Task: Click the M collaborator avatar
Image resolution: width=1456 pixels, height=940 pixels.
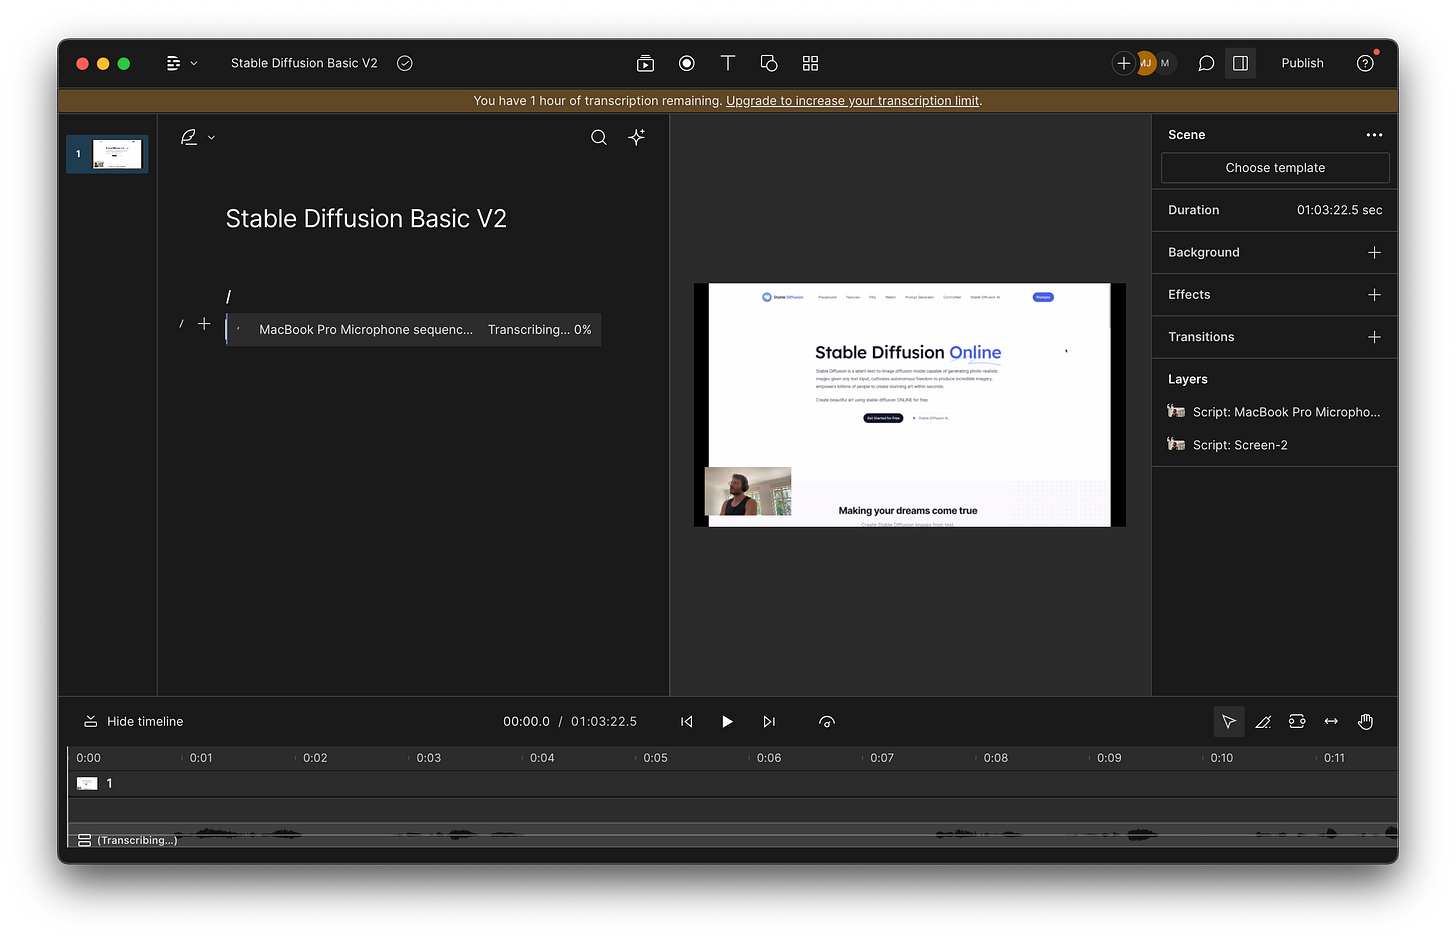Action: (1165, 63)
